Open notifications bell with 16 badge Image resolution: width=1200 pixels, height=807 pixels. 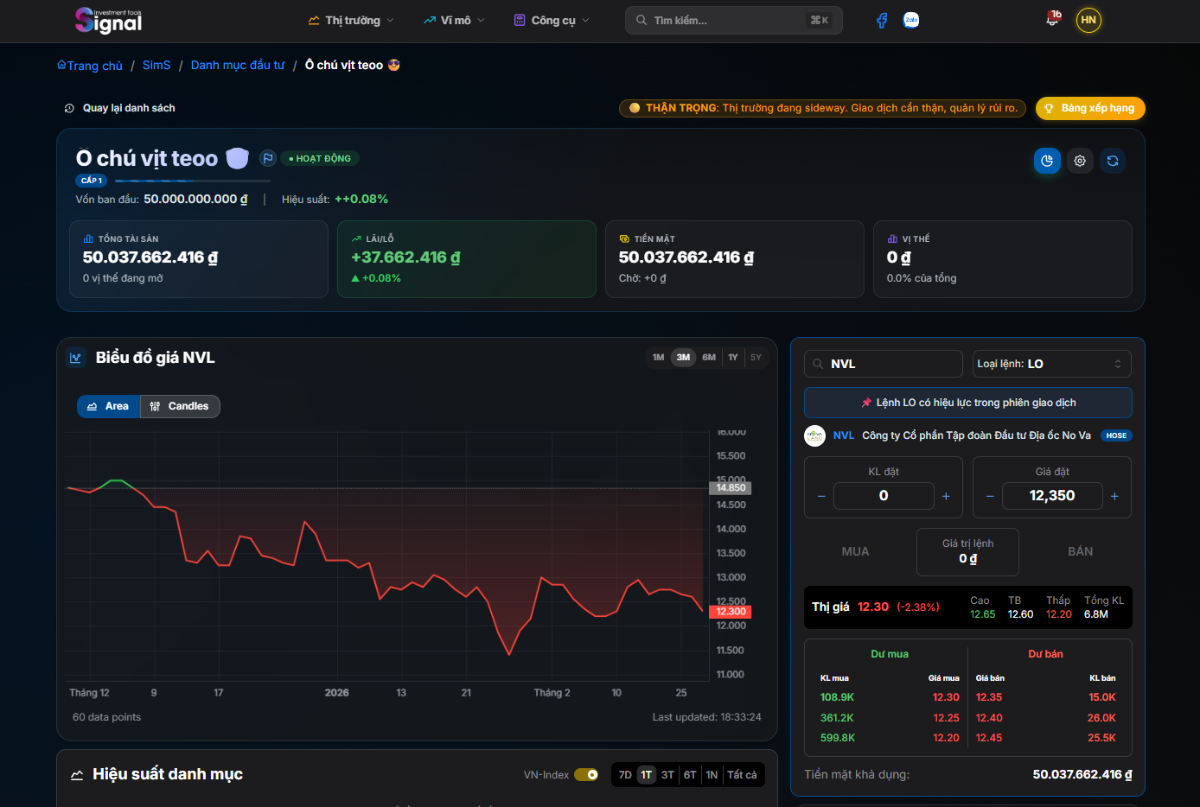tap(1053, 20)
